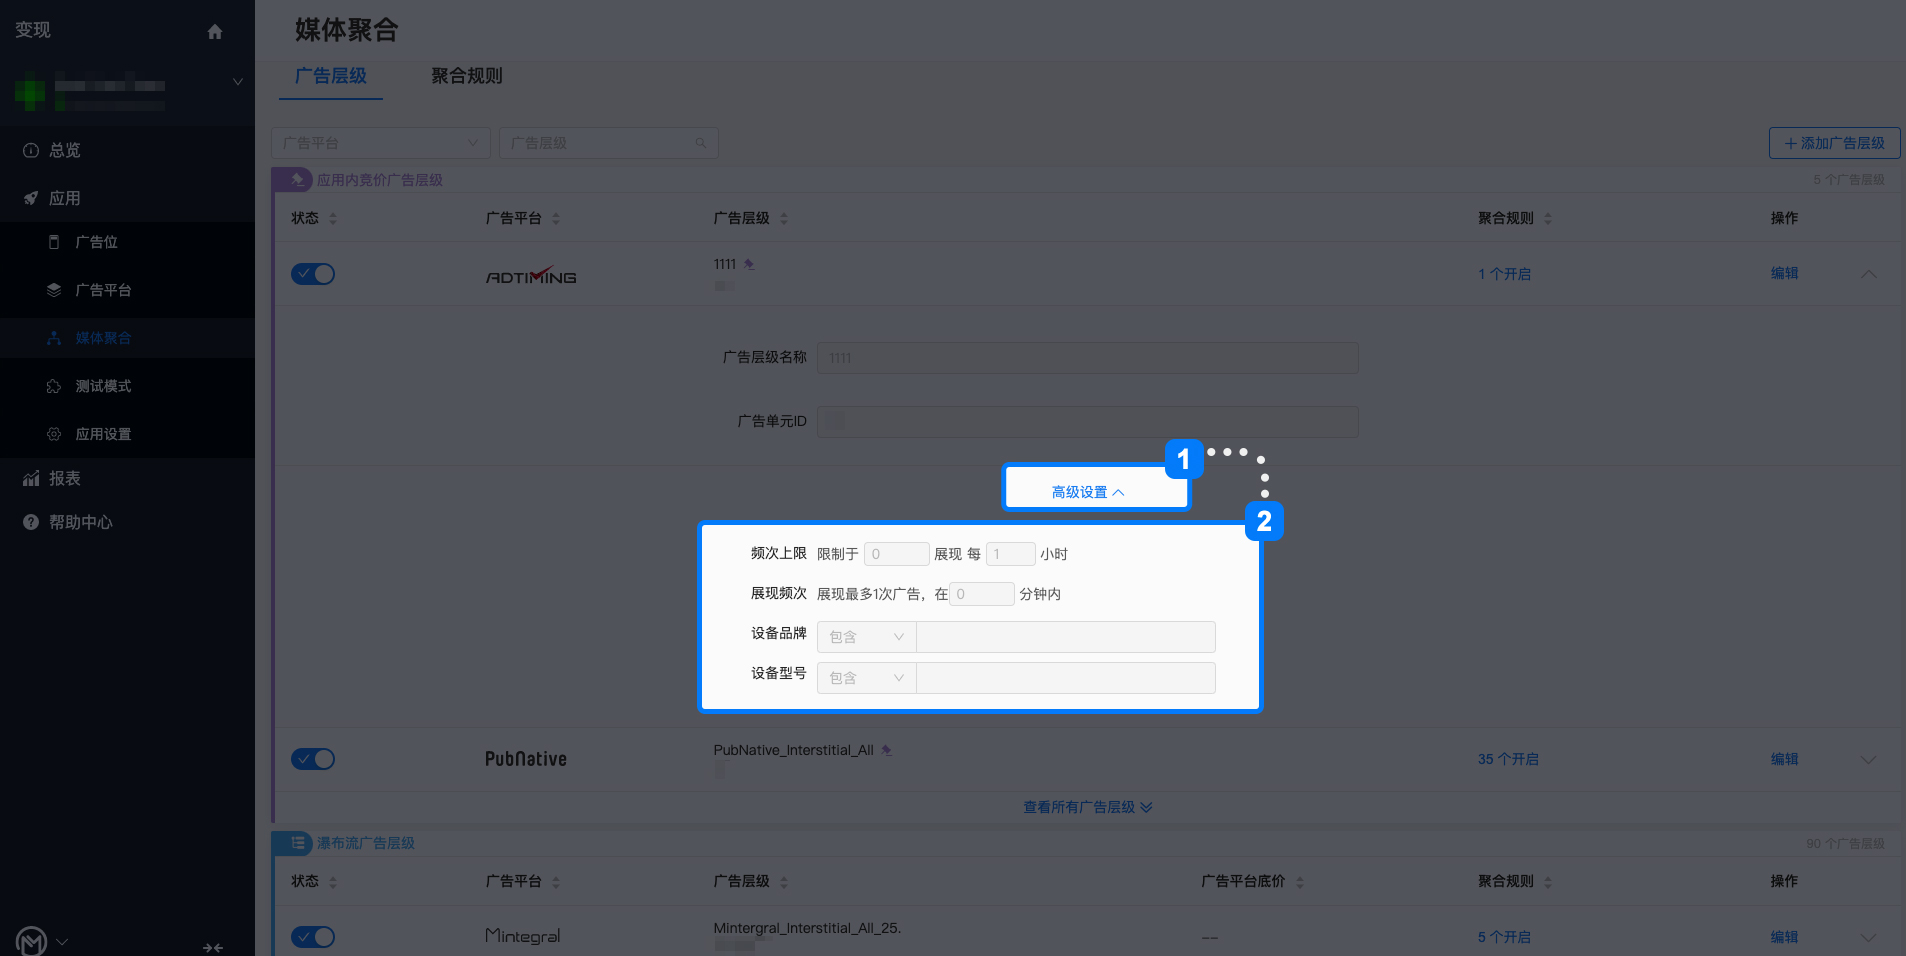Screen dimensions: 1906x956
Task: Toggle the Mintegral instance status switch
Action: (313, 937)
